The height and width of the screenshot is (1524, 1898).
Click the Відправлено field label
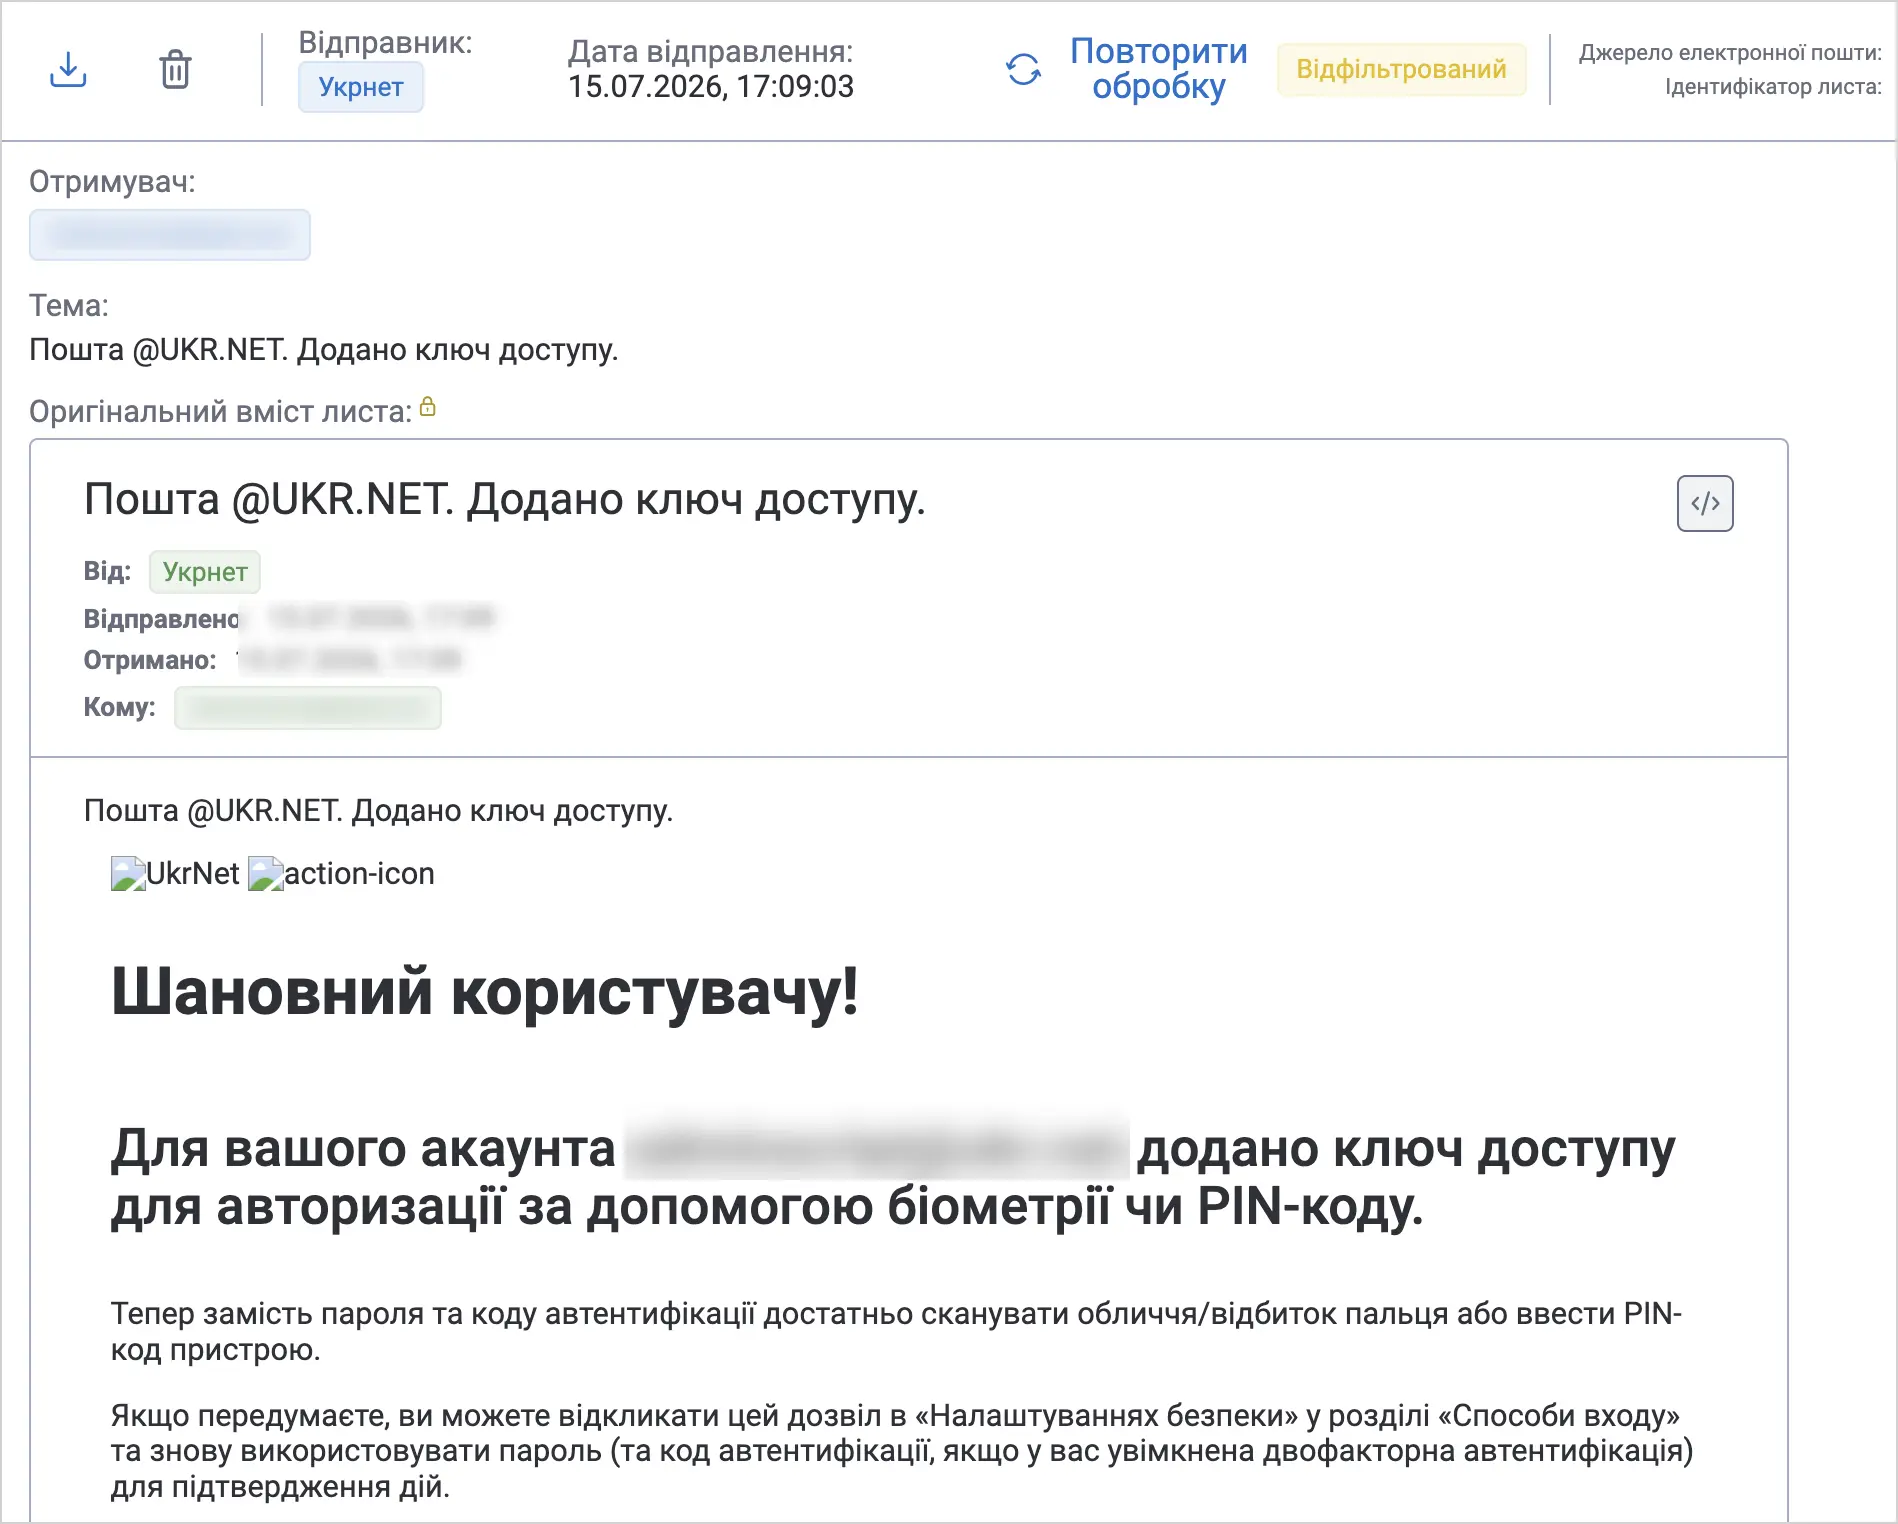coord(161,619)
